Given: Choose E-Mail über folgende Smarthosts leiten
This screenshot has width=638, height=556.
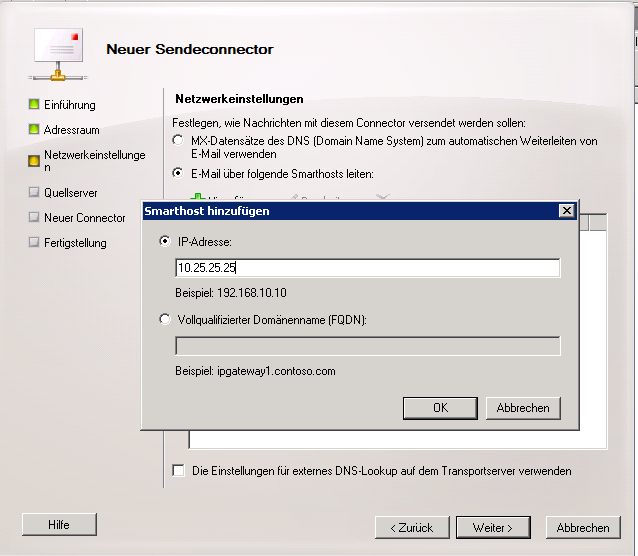Looking at the screenshot, I should [x=178, y=173].
